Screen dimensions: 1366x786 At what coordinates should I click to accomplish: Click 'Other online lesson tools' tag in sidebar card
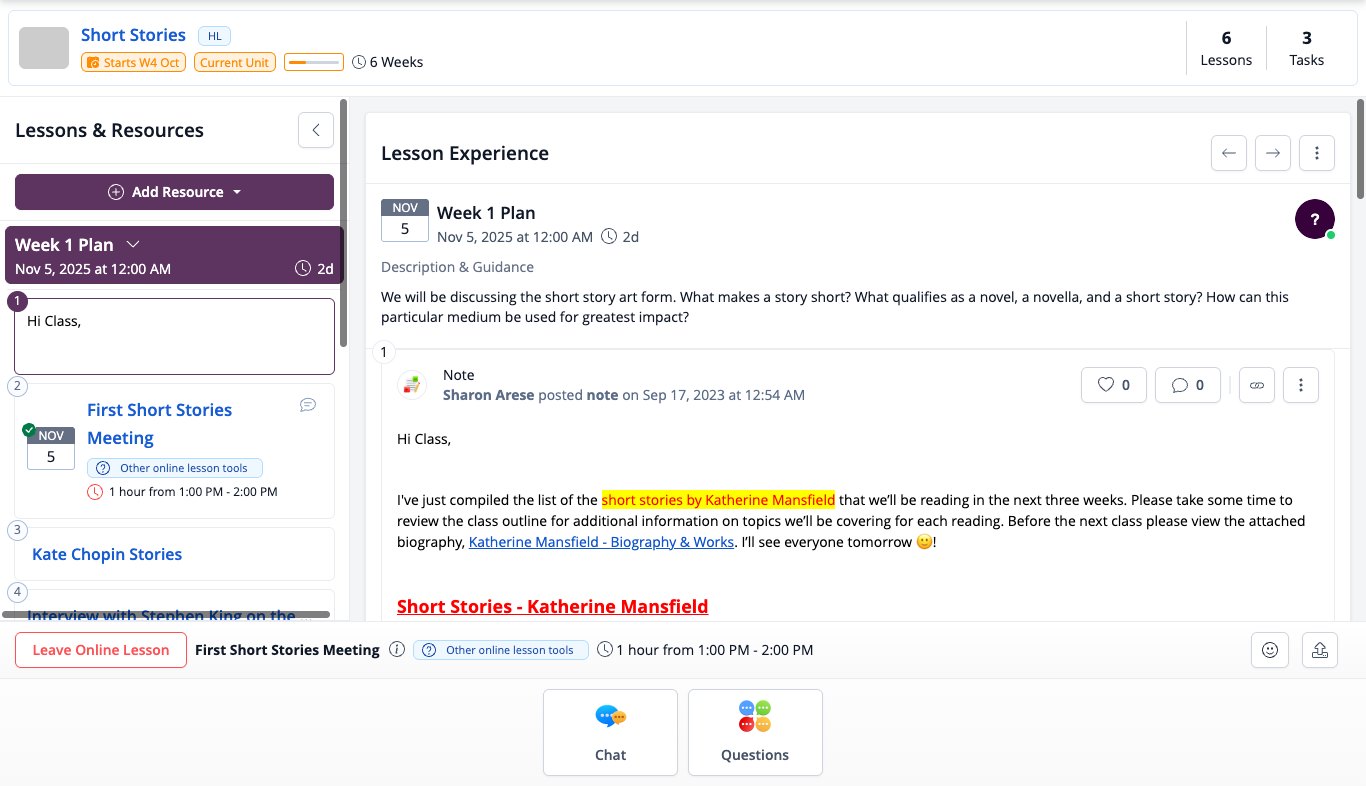pyautogui.click(x=175, y=468)
